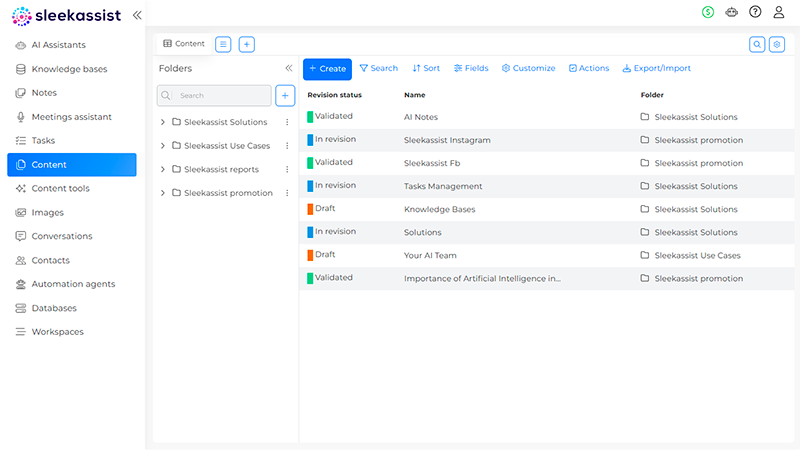800x450 pixels.
Task: Open options menu for Sleekassist Solutions folder
Action: click(287, 122)
